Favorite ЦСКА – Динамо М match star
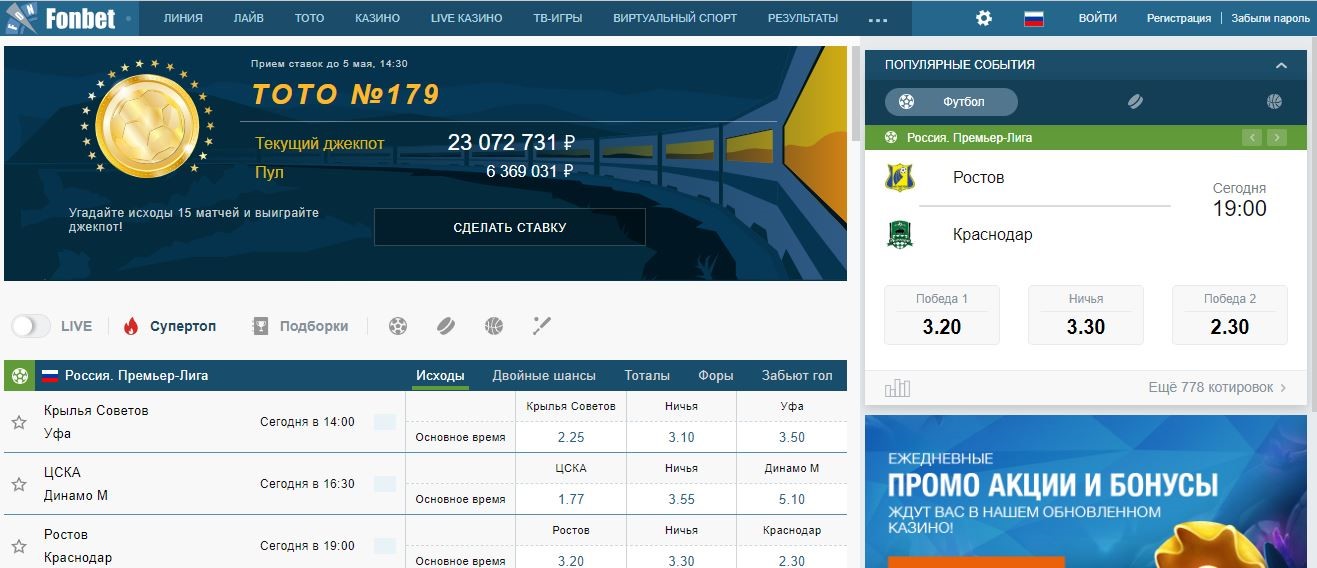This screenshot has width=1317, height=568. [x=18, y=484]
